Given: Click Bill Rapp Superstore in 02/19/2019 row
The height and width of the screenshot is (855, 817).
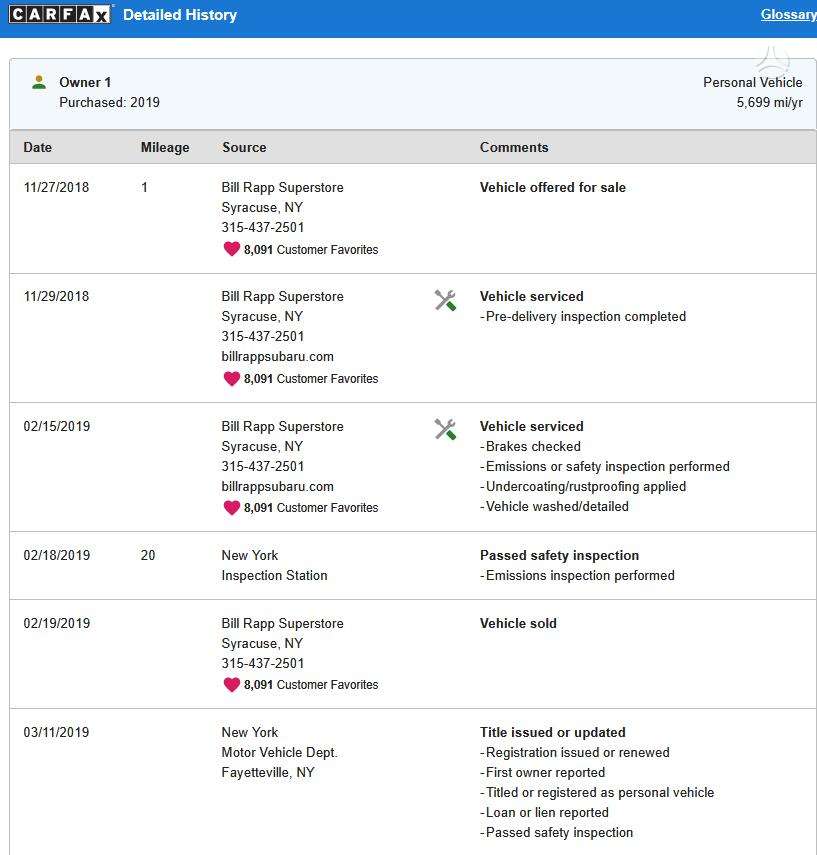Looking at the screenshot, I should (283, 623).
